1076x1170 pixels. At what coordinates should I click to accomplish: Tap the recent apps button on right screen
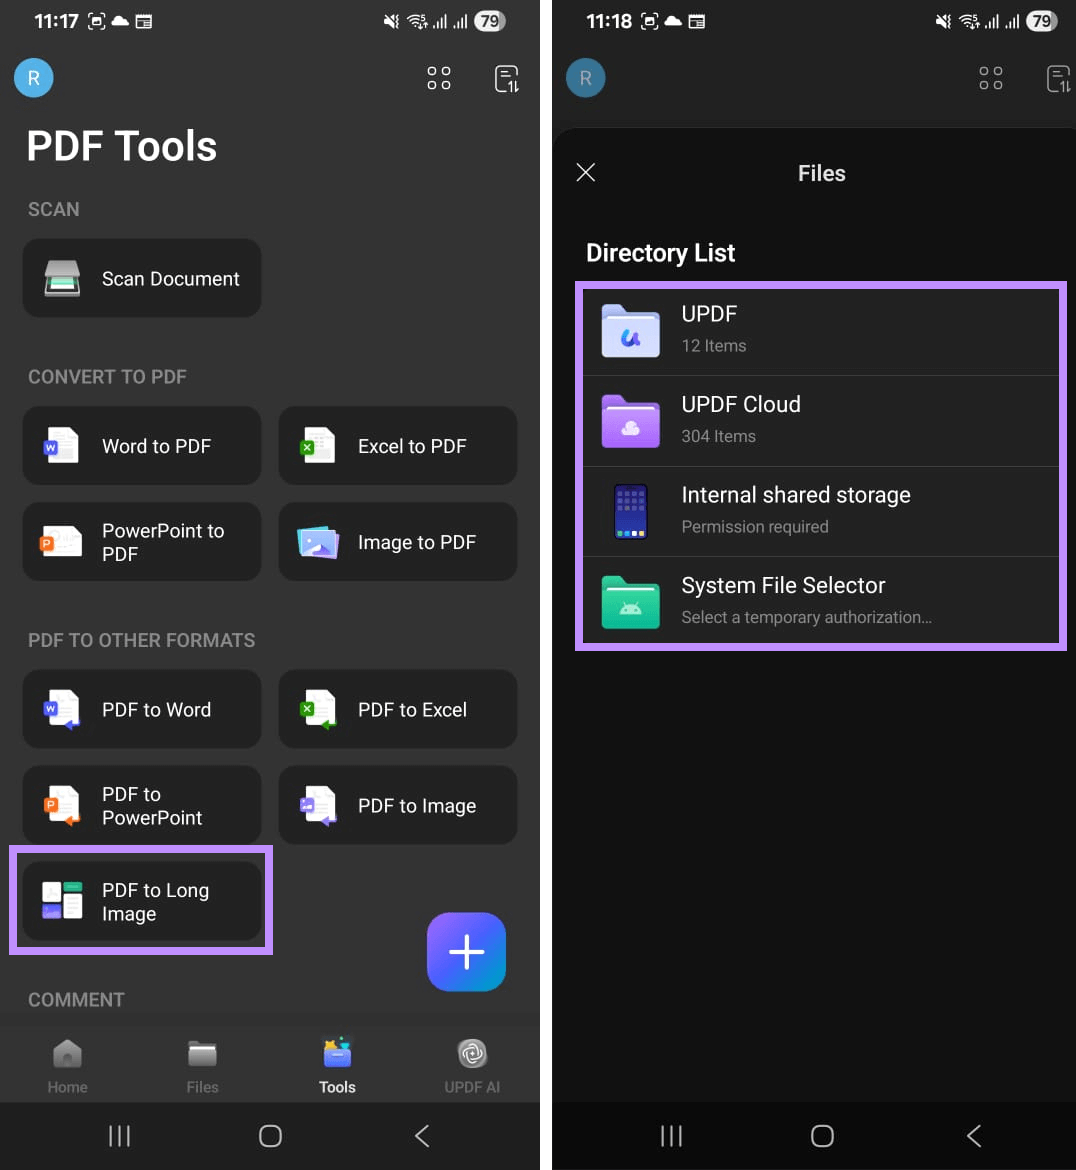tap(672, 1136)
